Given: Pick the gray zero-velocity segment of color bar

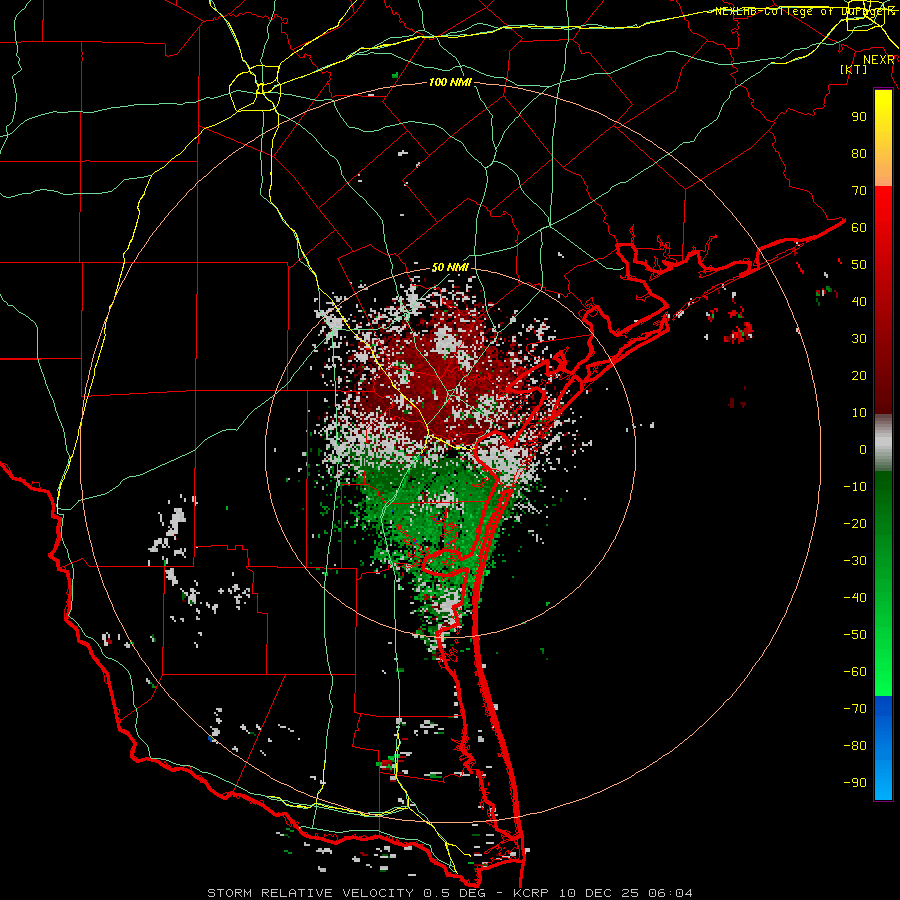Looking at the screenshot, I should 883,443.
